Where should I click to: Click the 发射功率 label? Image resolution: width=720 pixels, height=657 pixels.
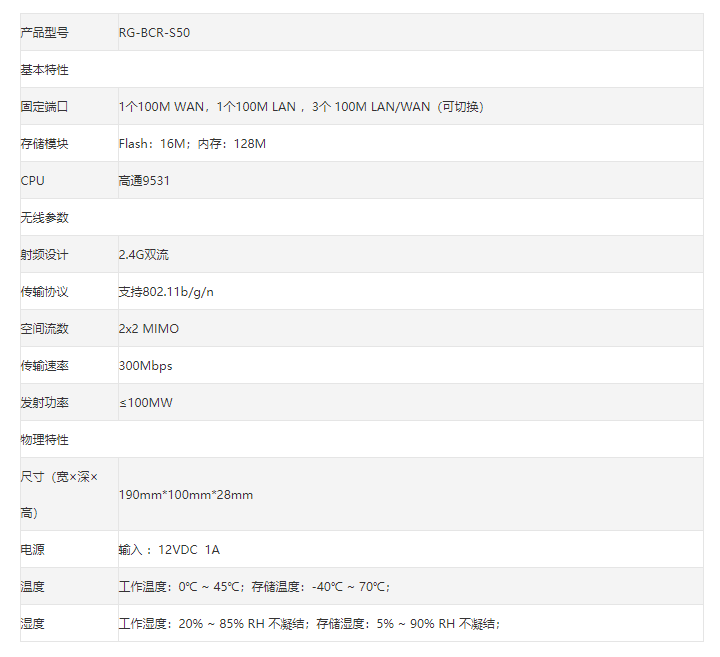click(x=45, y=402)
